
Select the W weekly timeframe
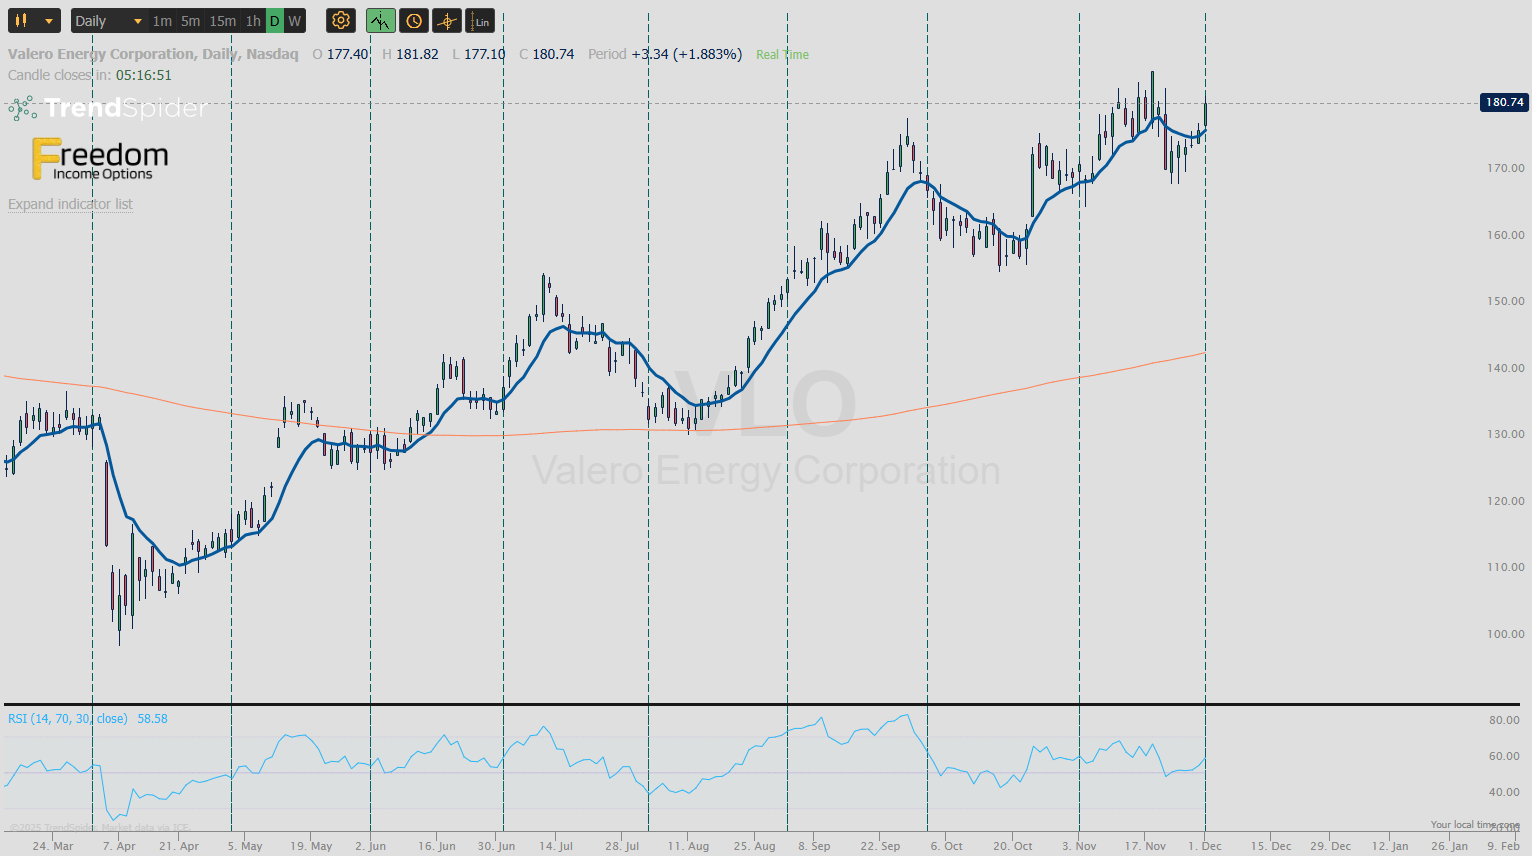[294, 21]
